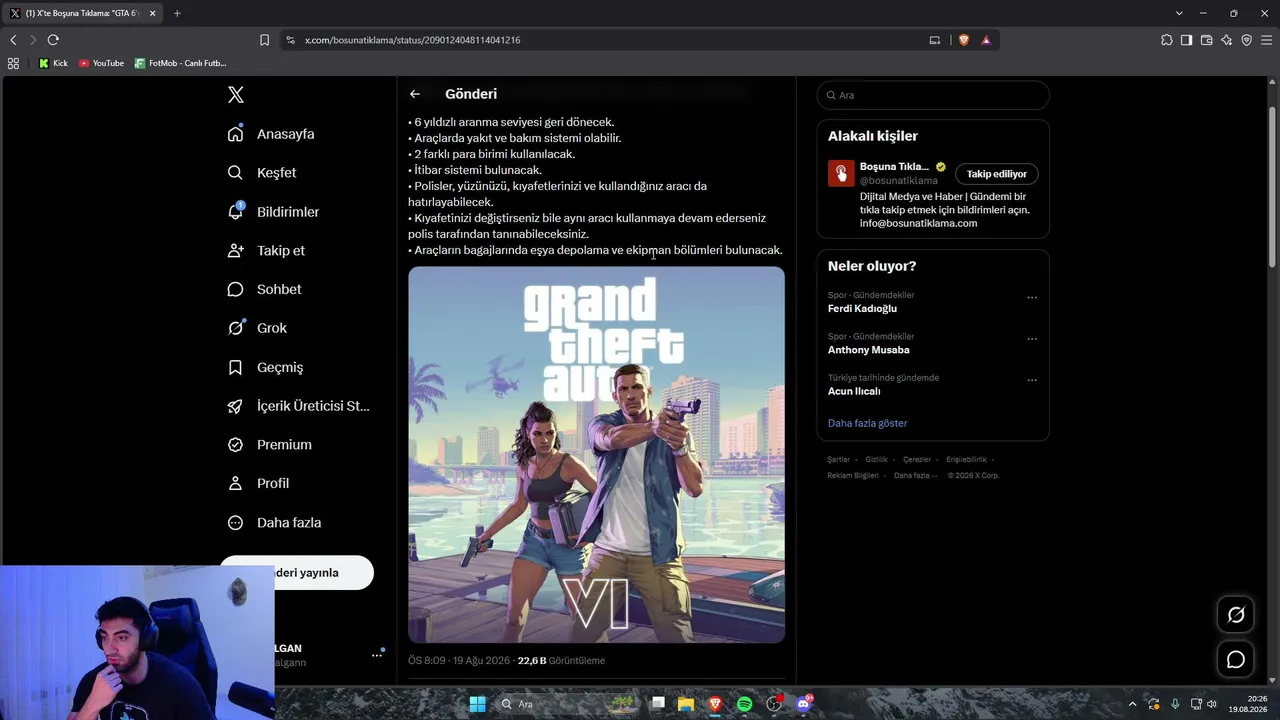The height and width of the screenshot is (720, 1280).
Task: Open the Çerezler footer link
Action: 917,460
